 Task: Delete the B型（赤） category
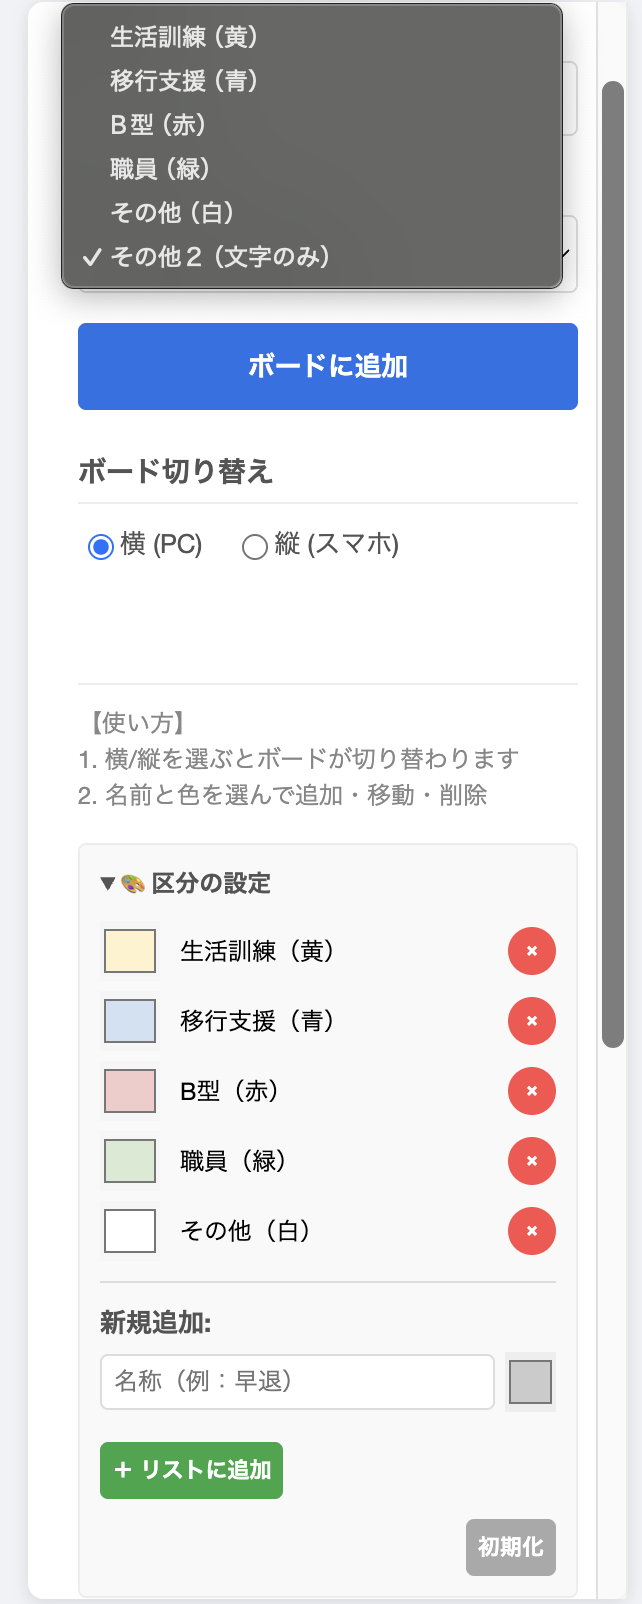click(x=531, y=1091)
